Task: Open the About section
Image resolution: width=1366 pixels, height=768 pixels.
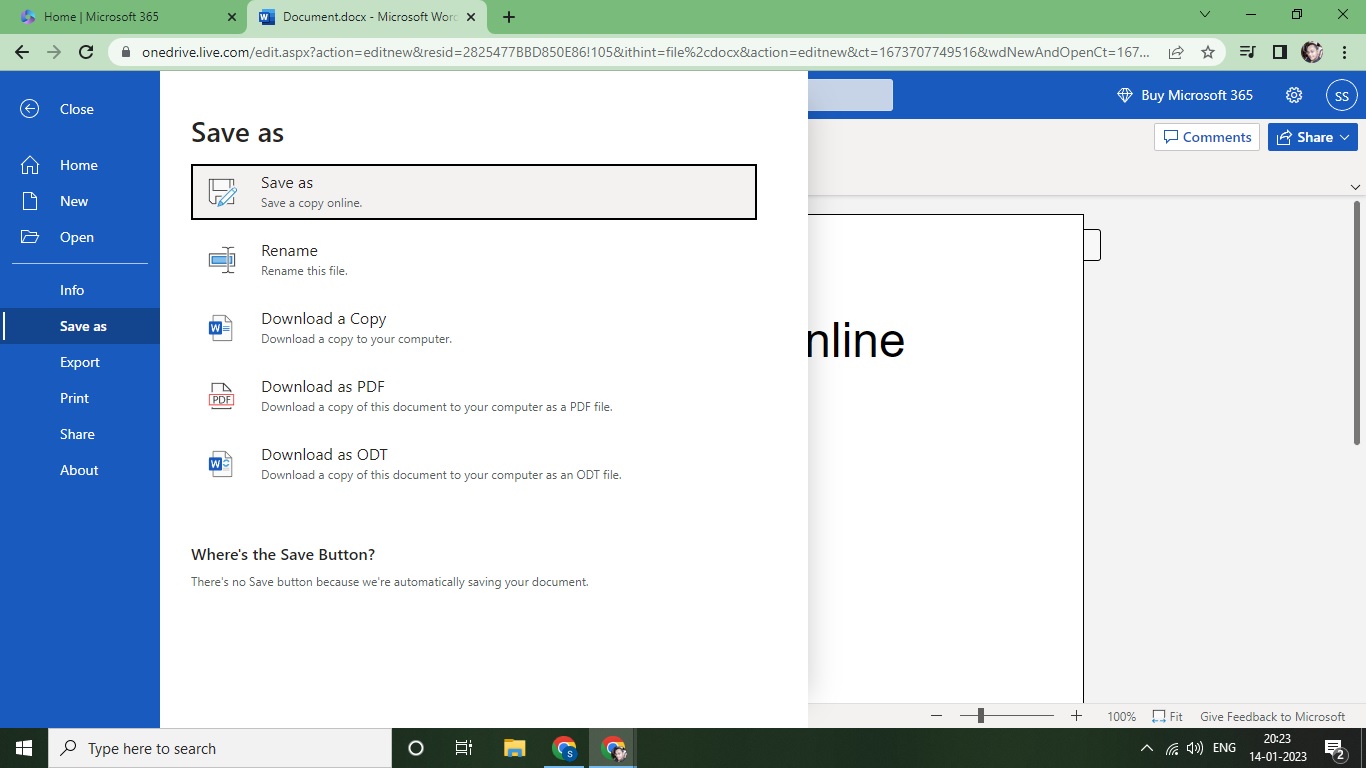Action: point(80,470)
